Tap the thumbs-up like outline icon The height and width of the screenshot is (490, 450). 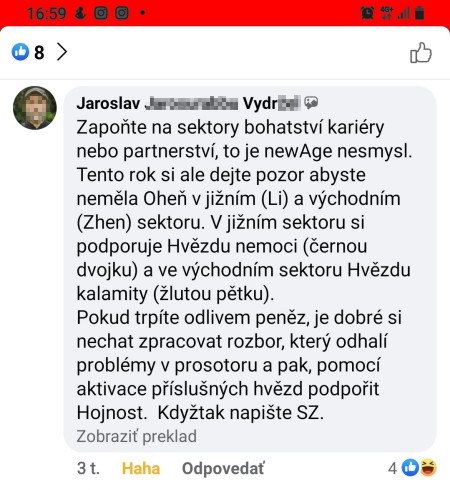pos(421,53)
